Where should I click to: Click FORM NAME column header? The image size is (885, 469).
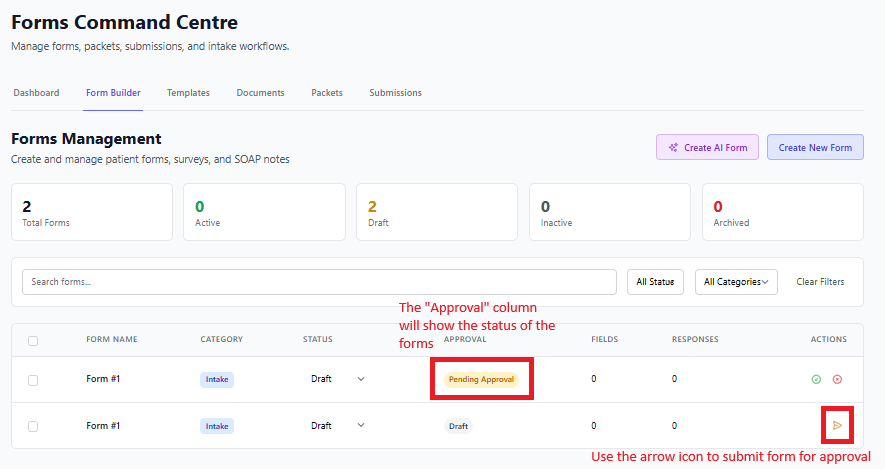(x=112, y=339)
